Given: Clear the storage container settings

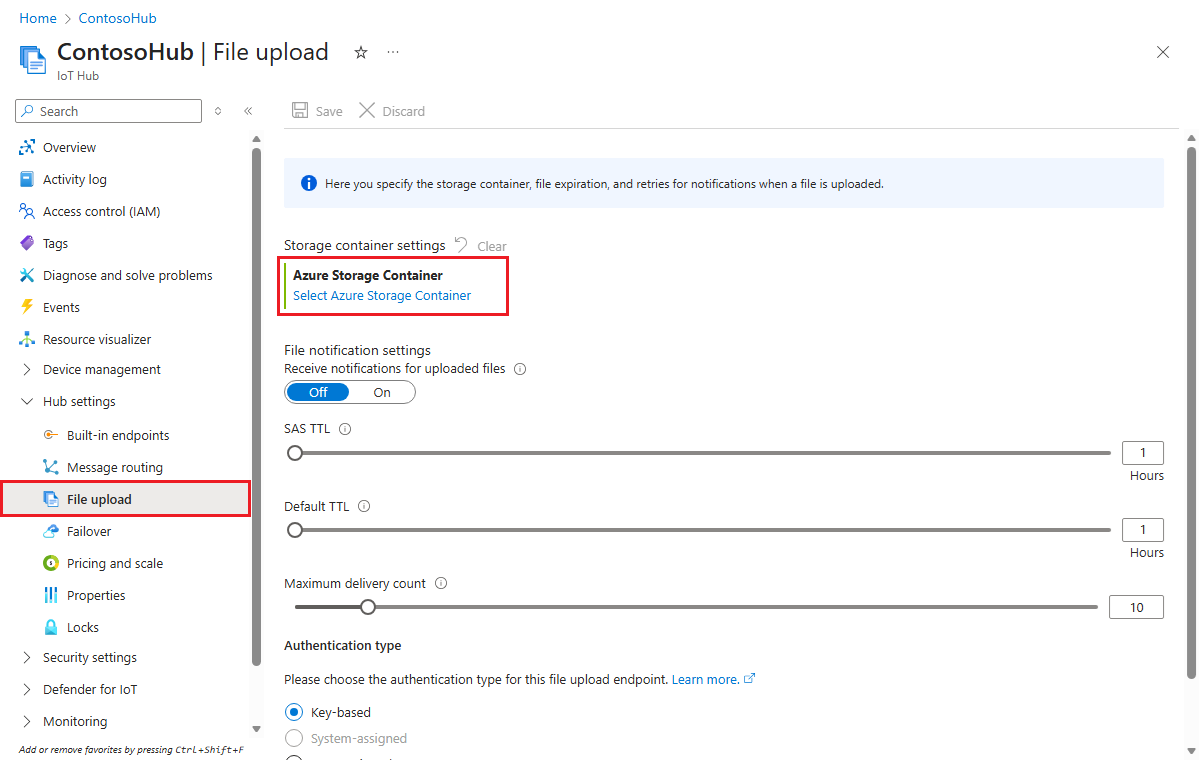Looking at the screenshot, I should (491, 245).
